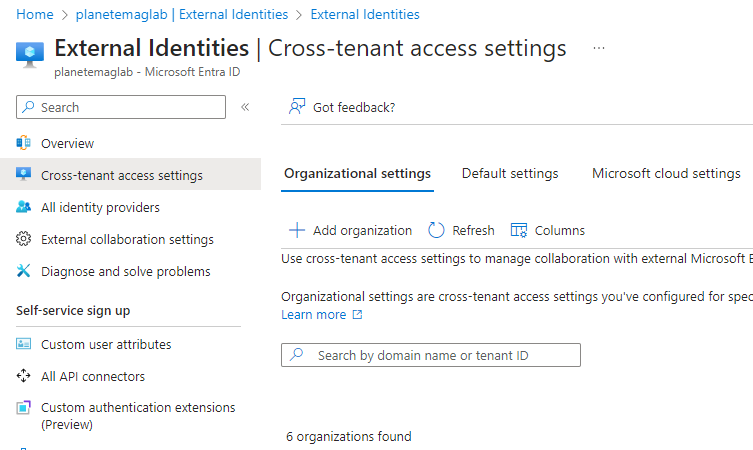Click the Overview sidebar icon
Viewport: 753px width, 450px height.
click(24, 143)
